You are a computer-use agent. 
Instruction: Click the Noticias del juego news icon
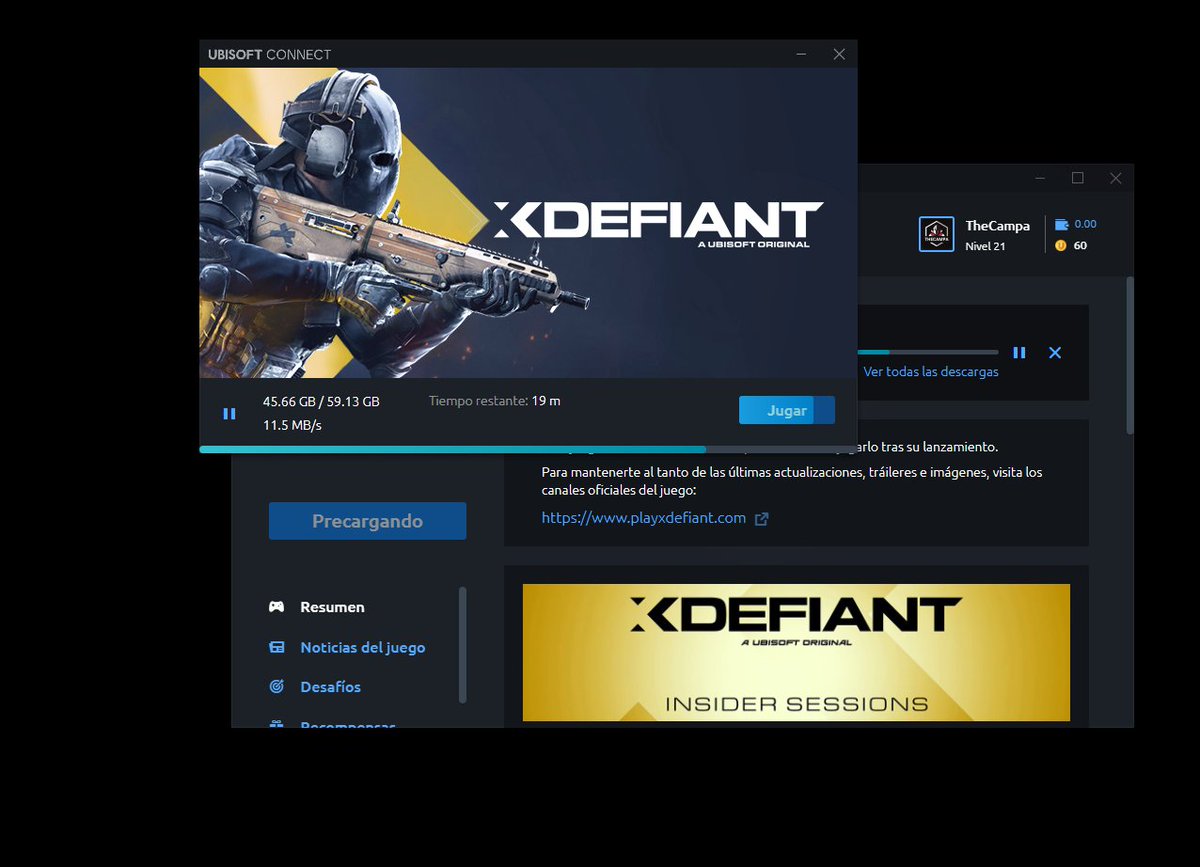click(277, 647)
